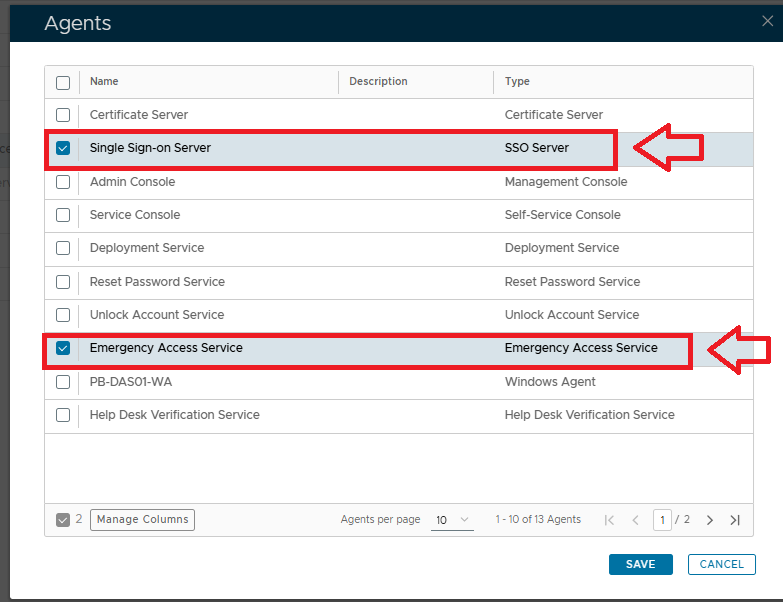Sort by the Type column header
The height and width of the screenshot is (602, 783).
[517, 82]
